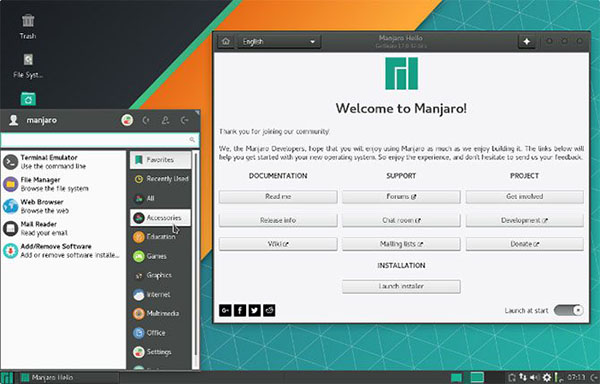Image resolution: width=600 pixels, height=384 pixels.
Task: Click the manjaro user avatar icon
Action: [14, 120]
